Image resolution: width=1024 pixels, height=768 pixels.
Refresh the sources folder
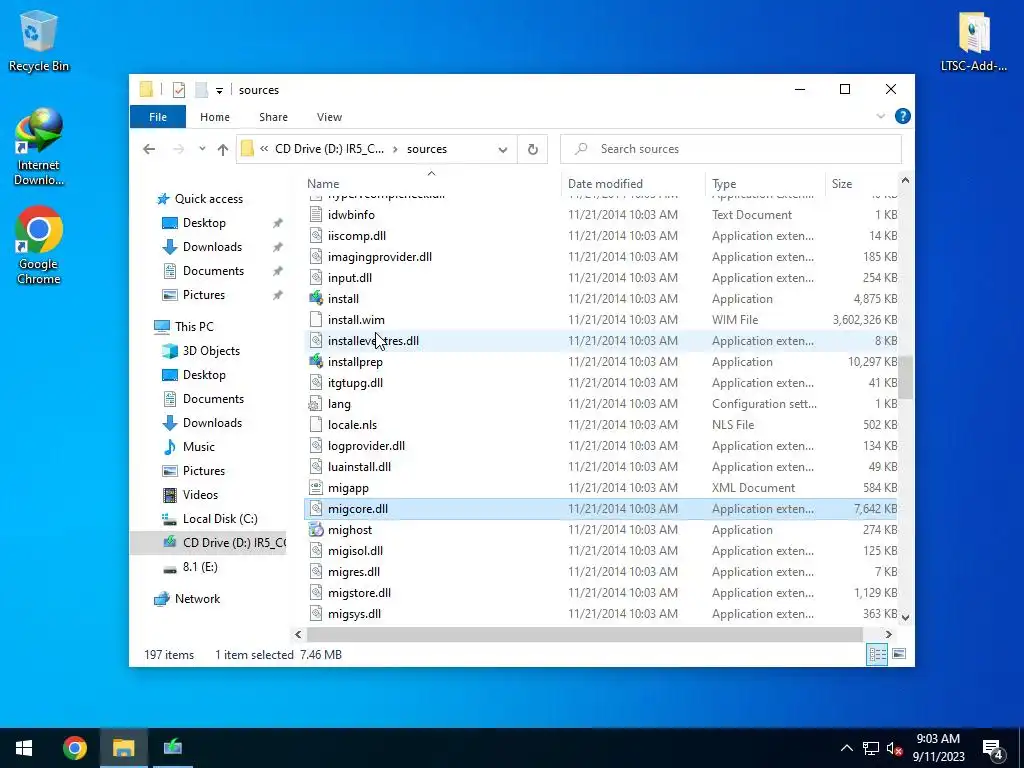tap(533, 150)
